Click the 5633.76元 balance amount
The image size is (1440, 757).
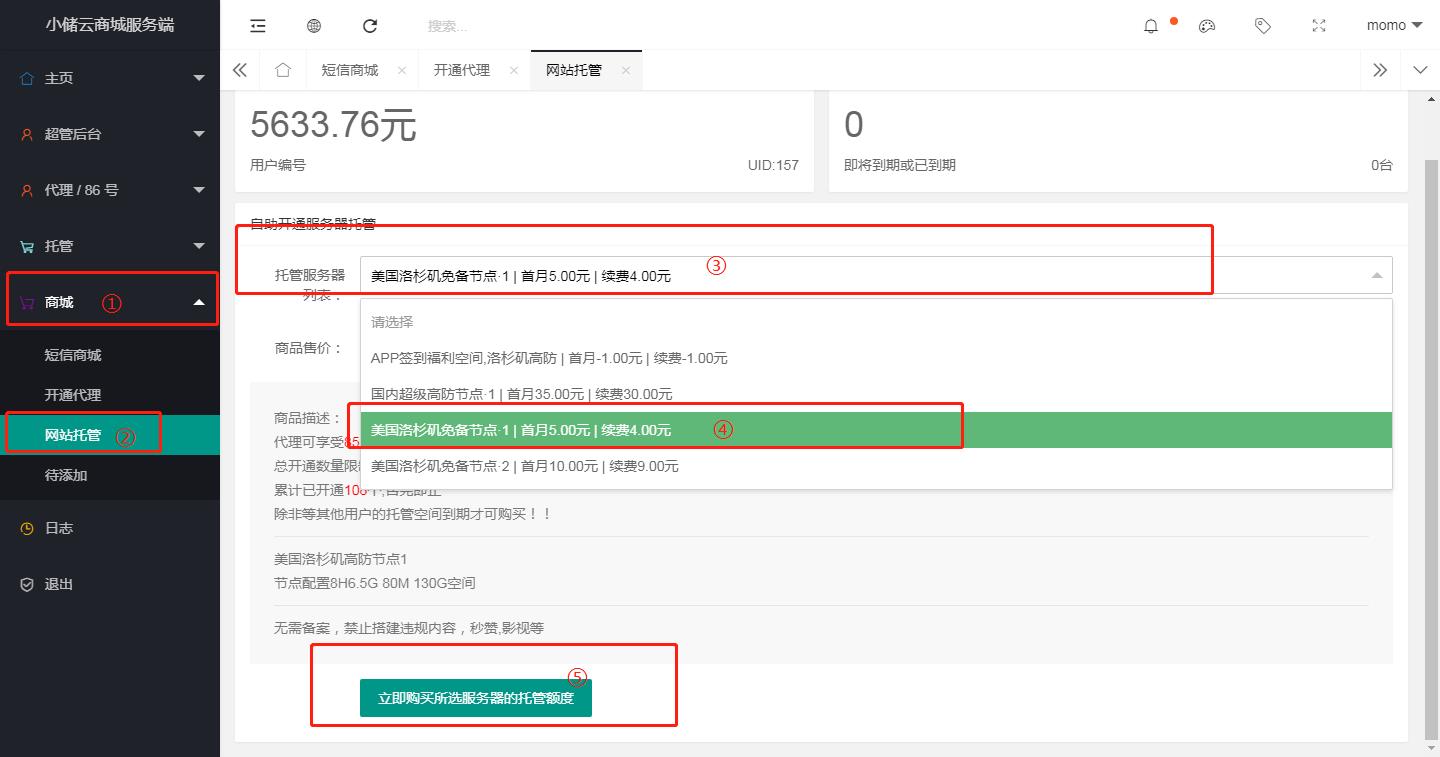[333, 125]
